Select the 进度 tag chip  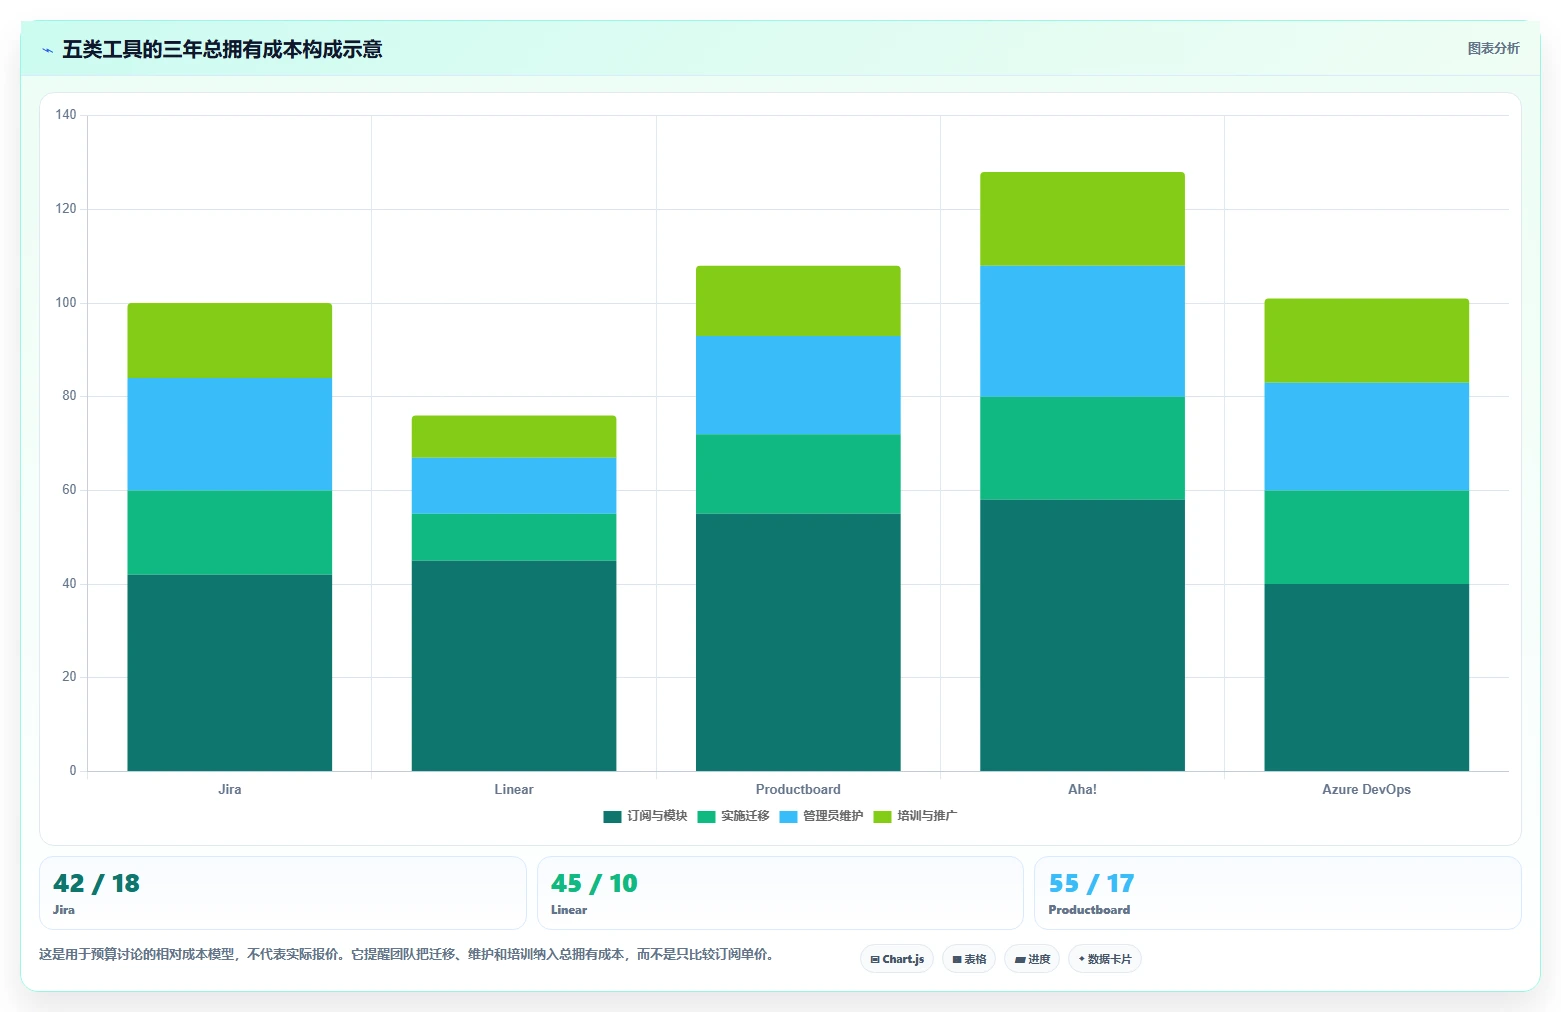pyautogui.click(x=1032, y=959)
